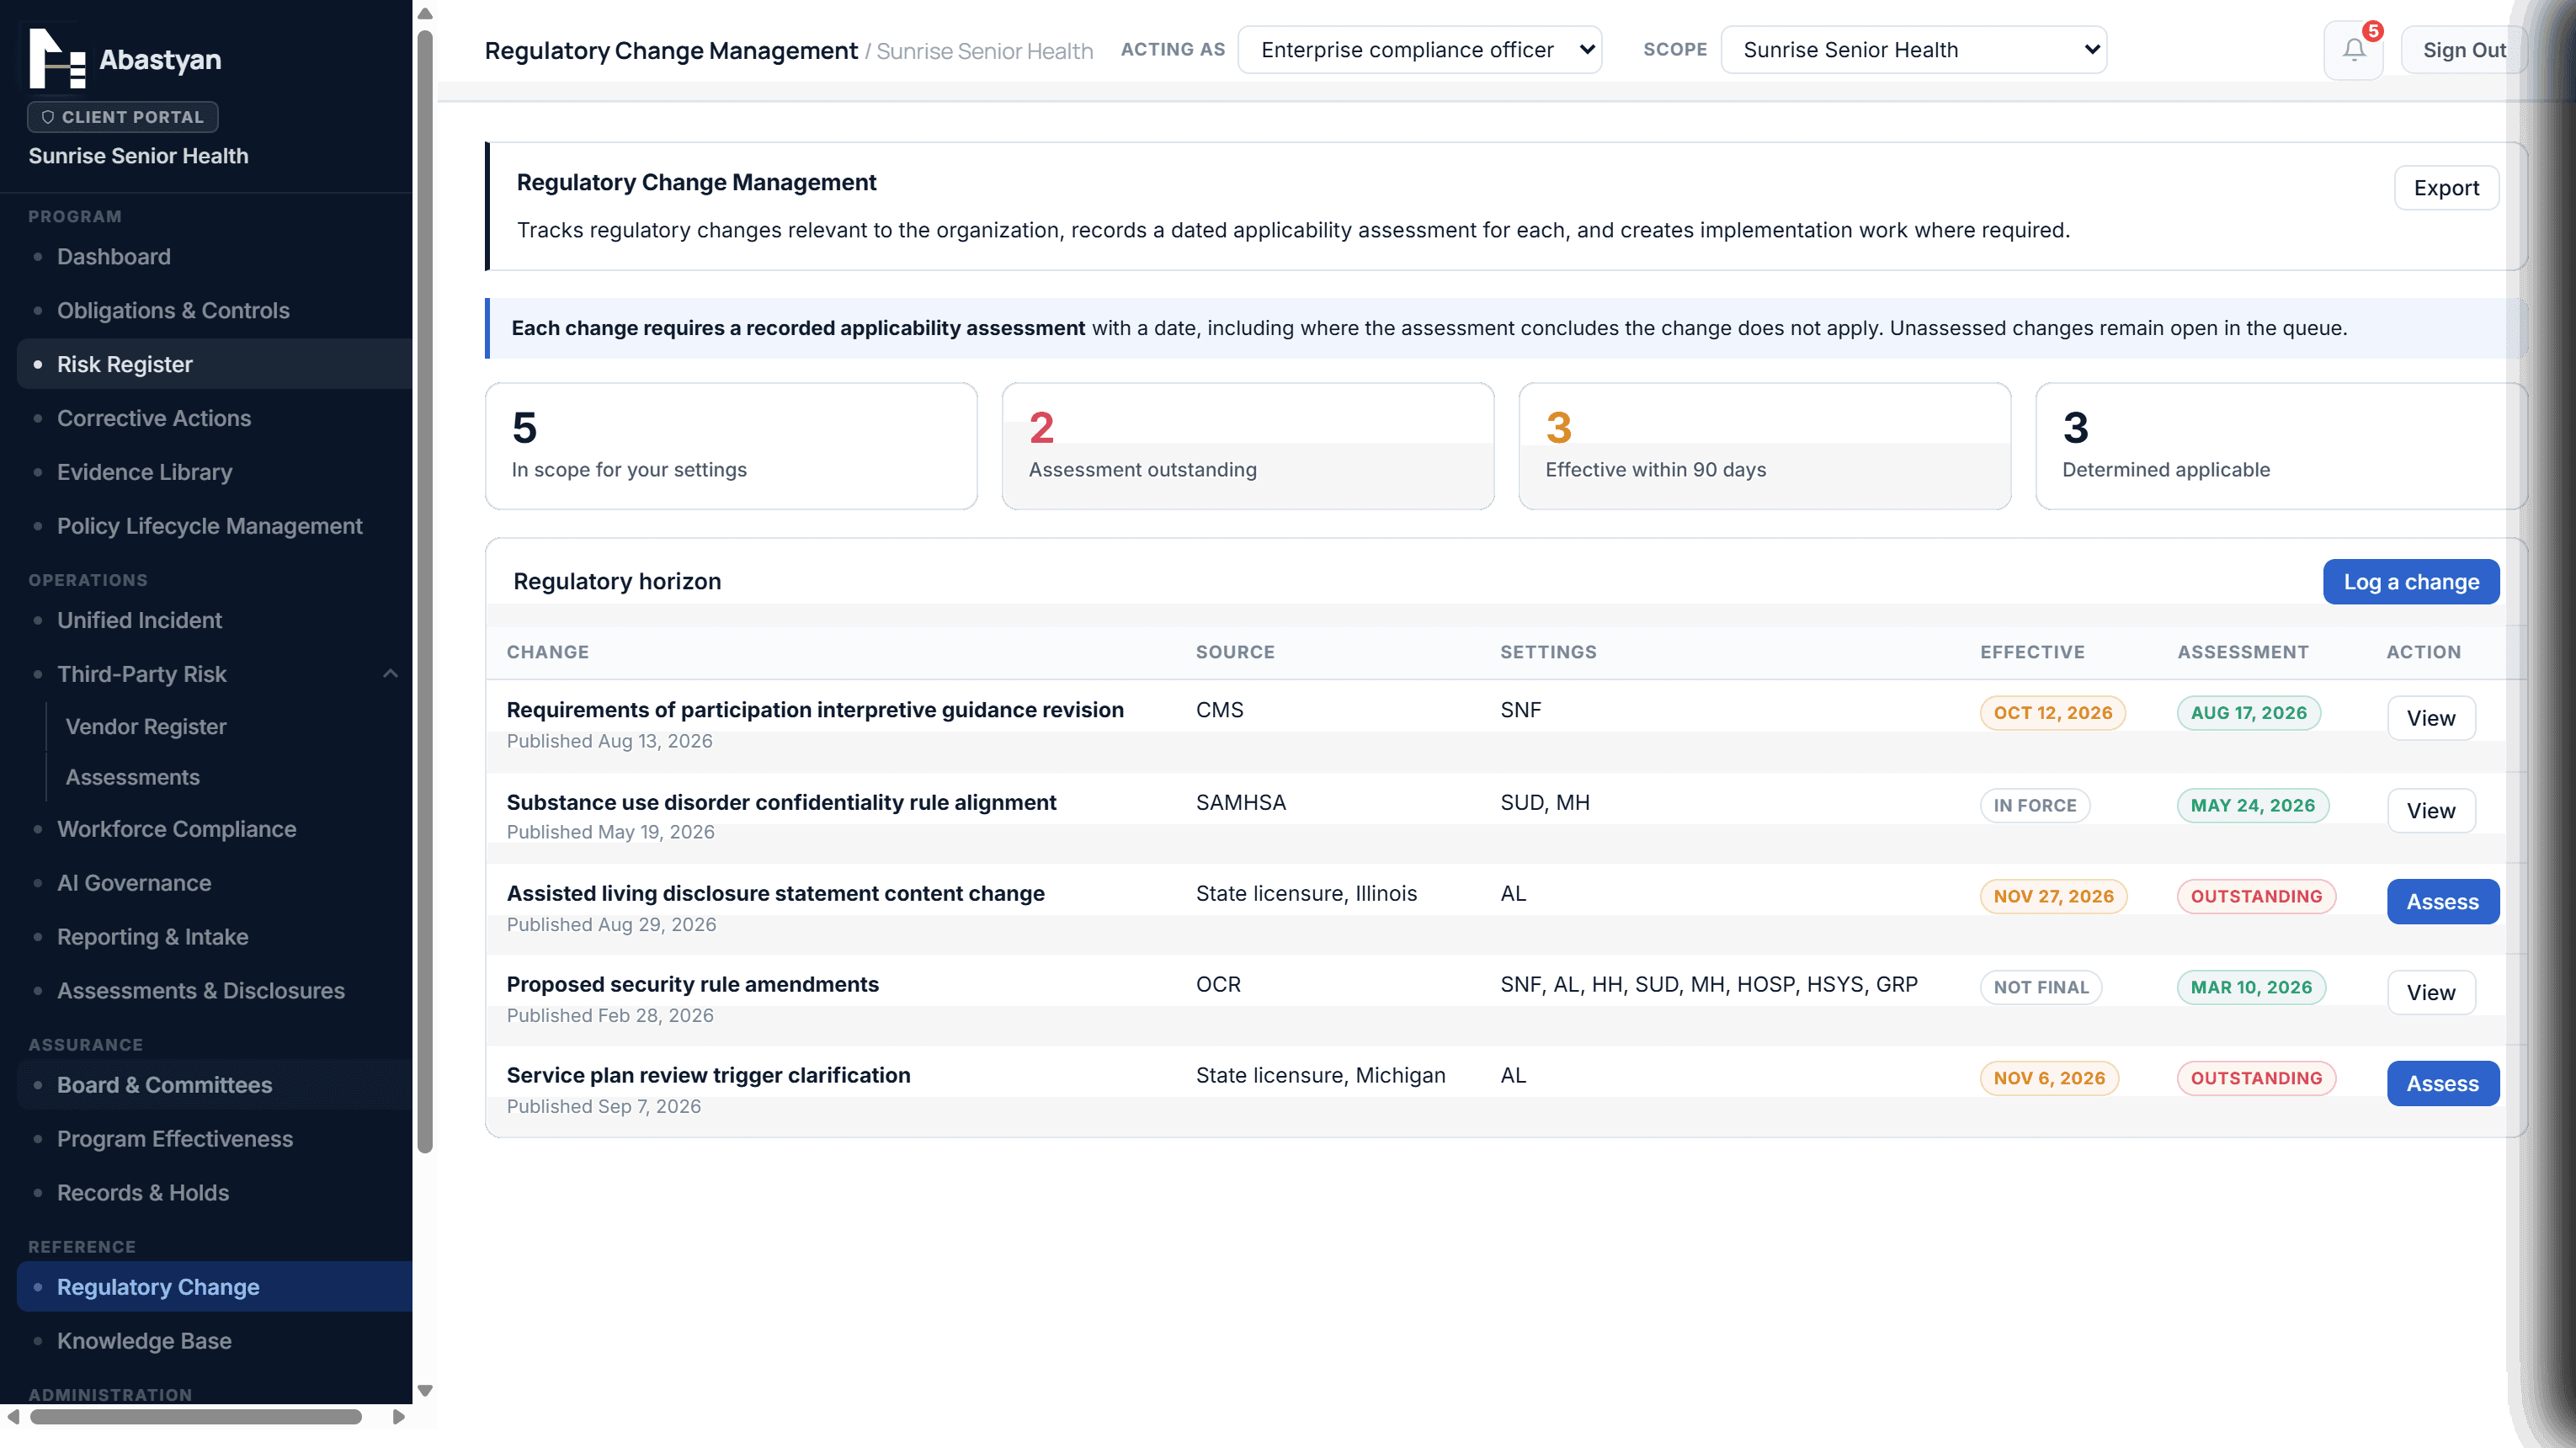This screenshot has height=1448, width=2576.
Task: Open Records & Holds page
Action: (x=214, y=1193)
